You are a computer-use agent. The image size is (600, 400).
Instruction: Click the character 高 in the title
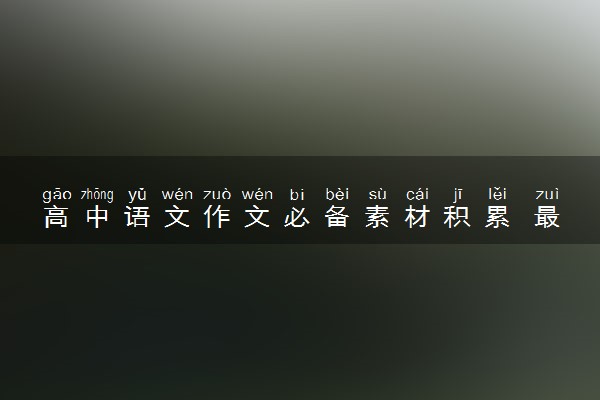tap(56, 217)
